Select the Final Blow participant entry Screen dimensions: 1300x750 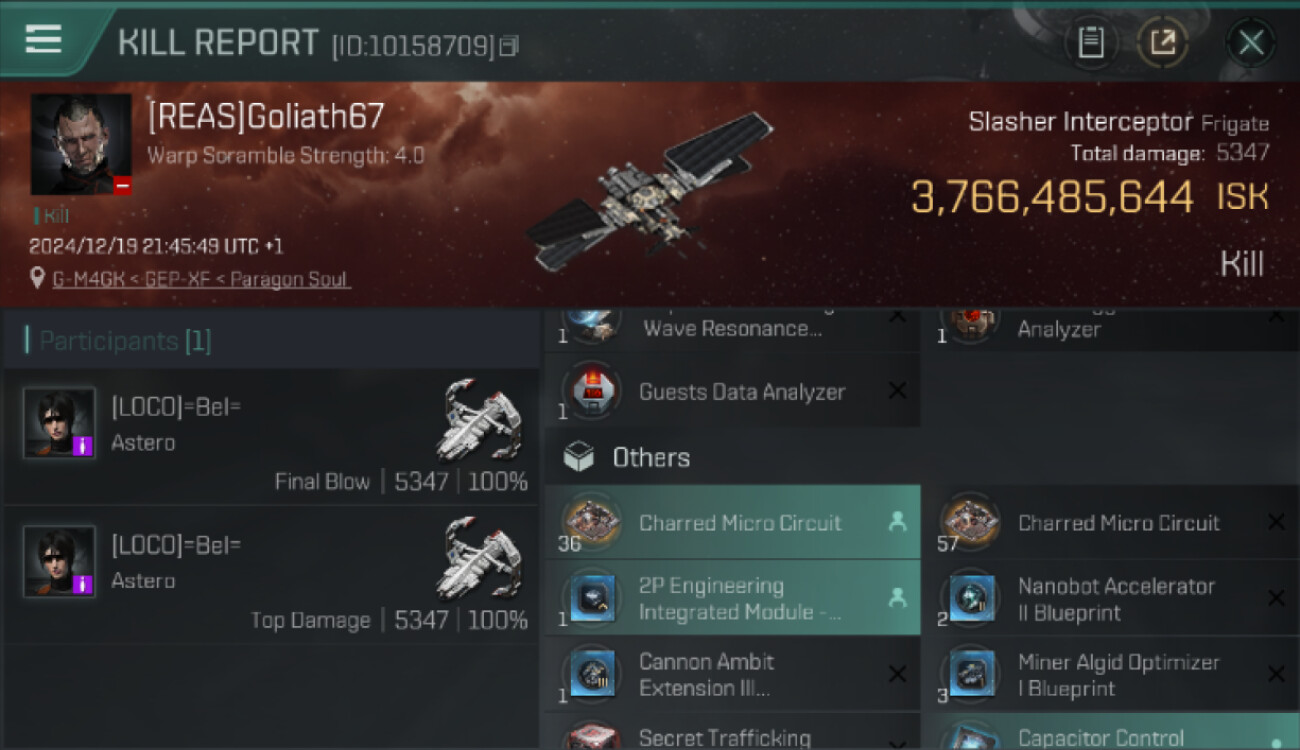pyautogui.click(x=270, y=437)
